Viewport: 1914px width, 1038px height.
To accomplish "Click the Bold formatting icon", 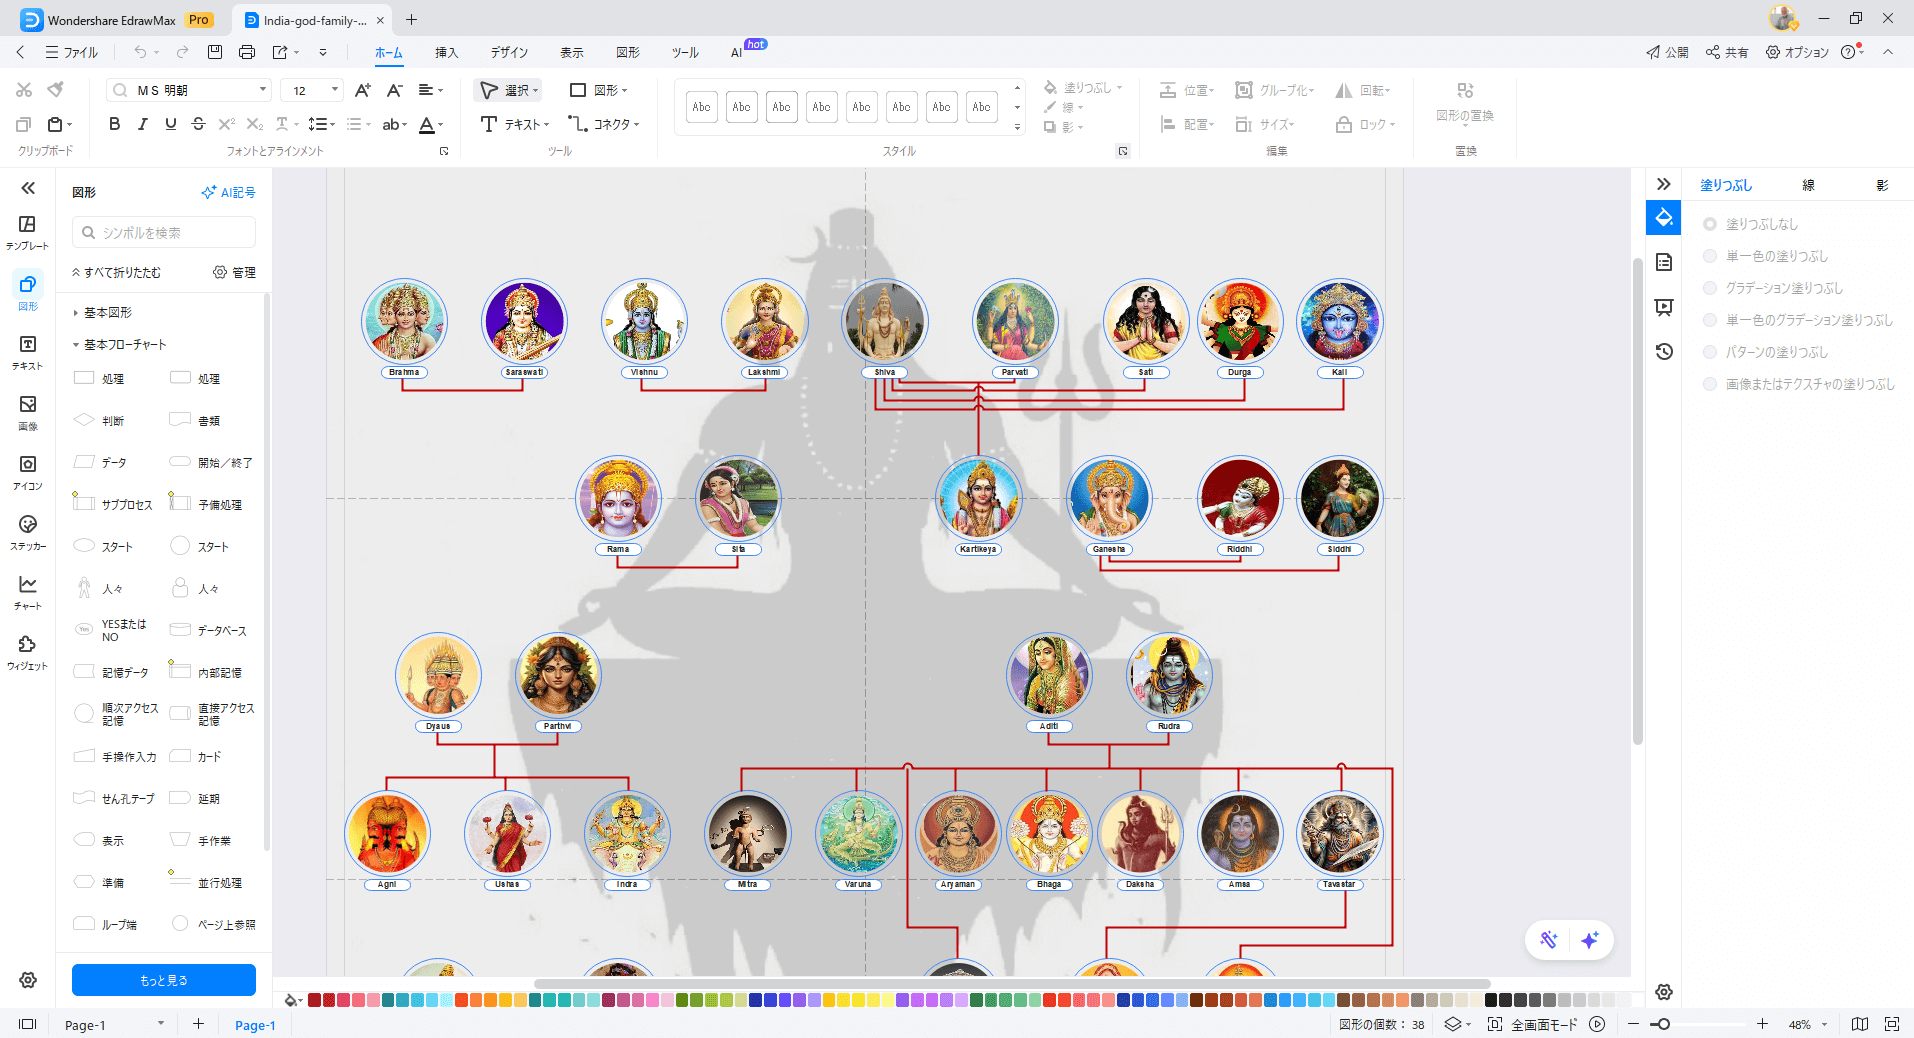I will coord(114,124).
